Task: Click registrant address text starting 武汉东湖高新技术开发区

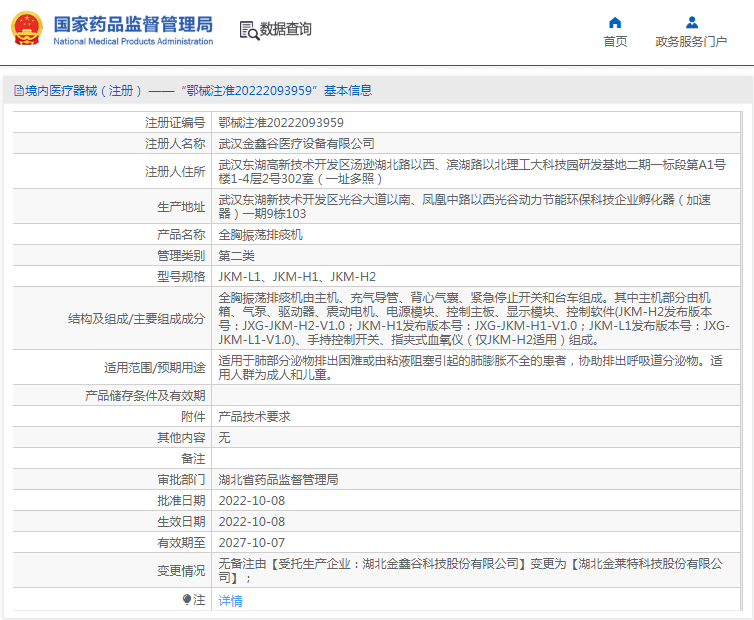Action: pos(472,172)
